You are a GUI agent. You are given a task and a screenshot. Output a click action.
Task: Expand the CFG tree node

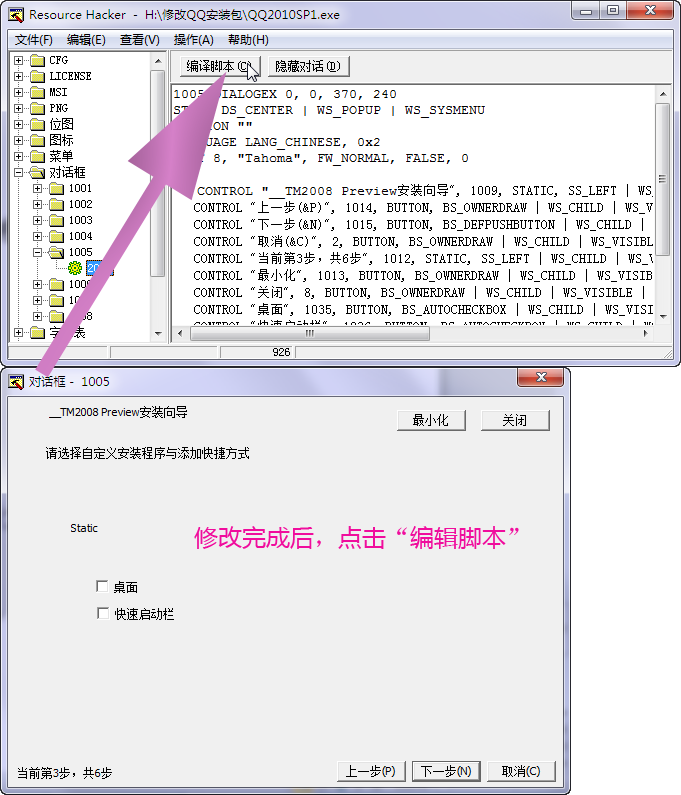(18, 60)
